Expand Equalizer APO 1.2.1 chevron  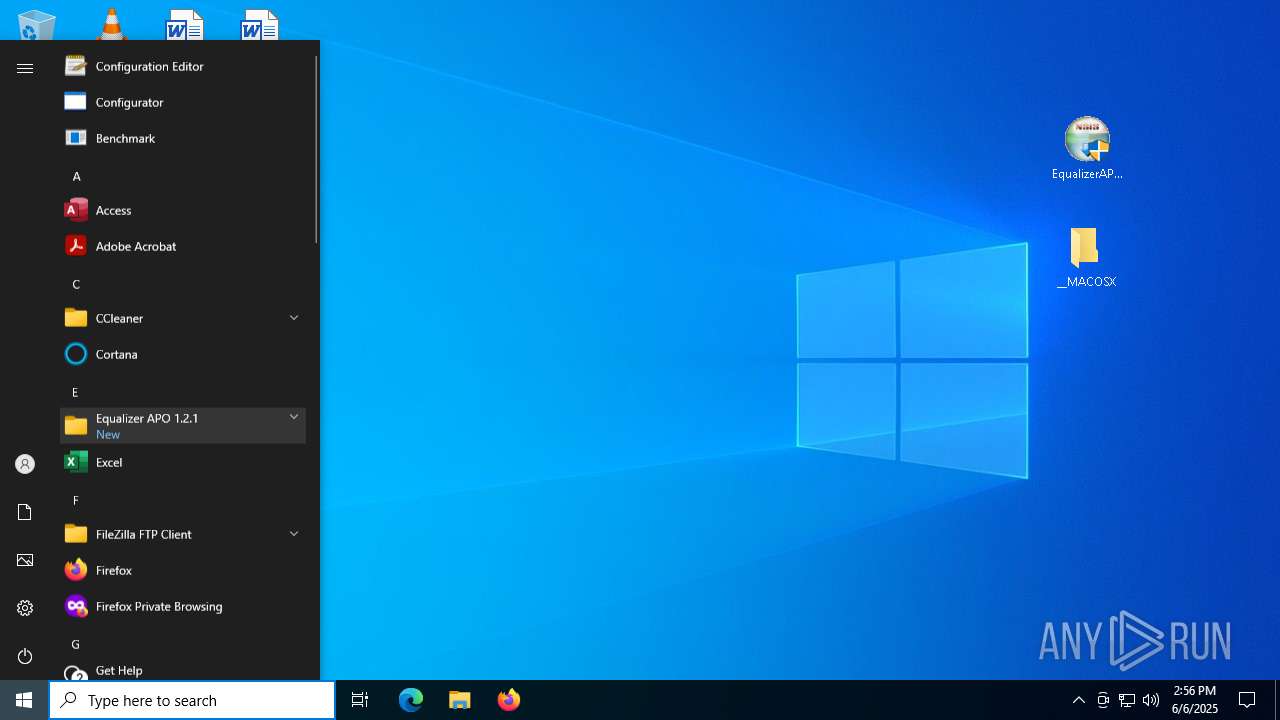click(294, 417)
